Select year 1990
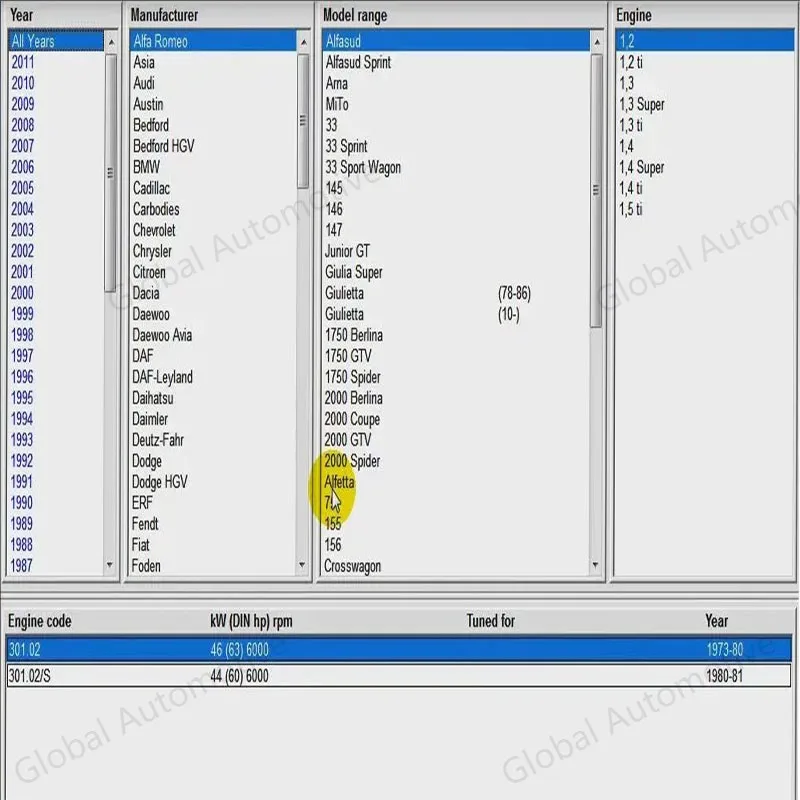Viewport: 800px width, 800px height. coord(22,503)
